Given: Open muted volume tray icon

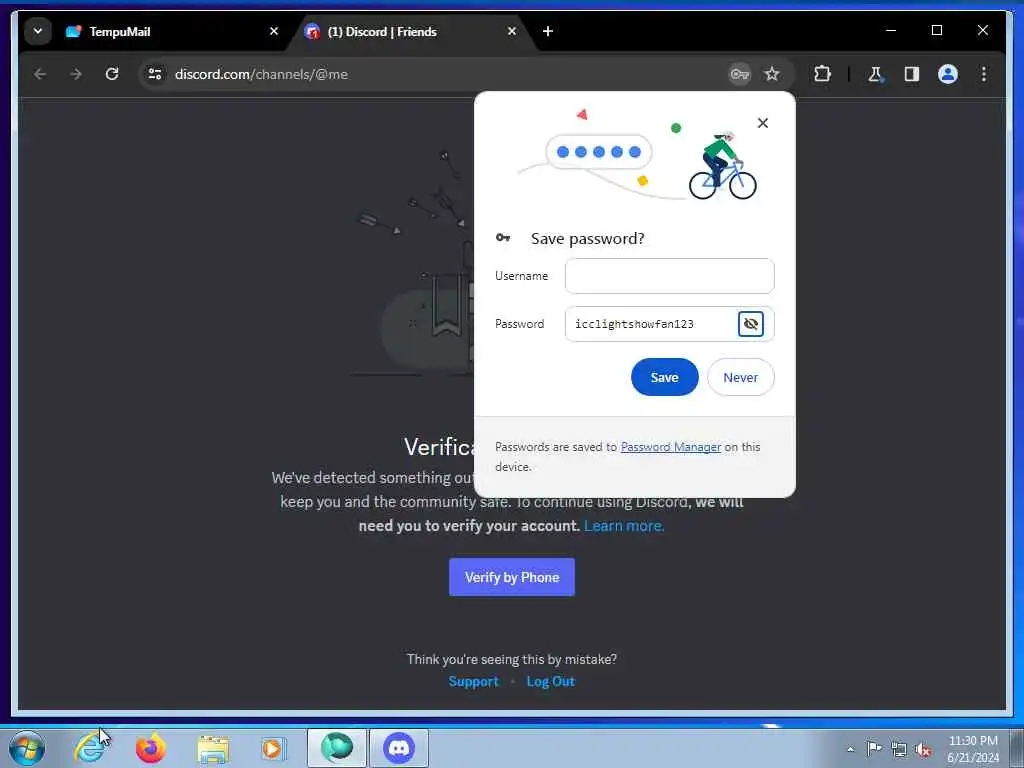Looking at the screenshot, I should click(923, 749).
